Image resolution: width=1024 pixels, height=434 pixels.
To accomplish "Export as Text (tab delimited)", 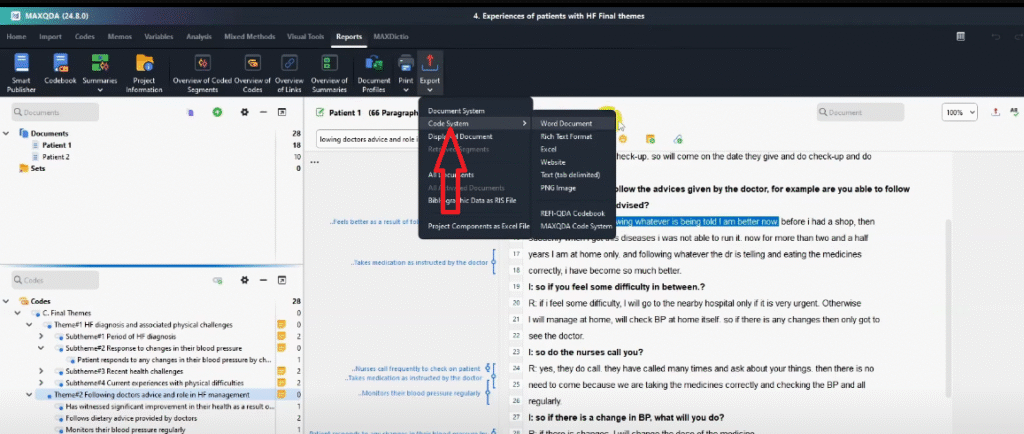I will click(569, 175).
